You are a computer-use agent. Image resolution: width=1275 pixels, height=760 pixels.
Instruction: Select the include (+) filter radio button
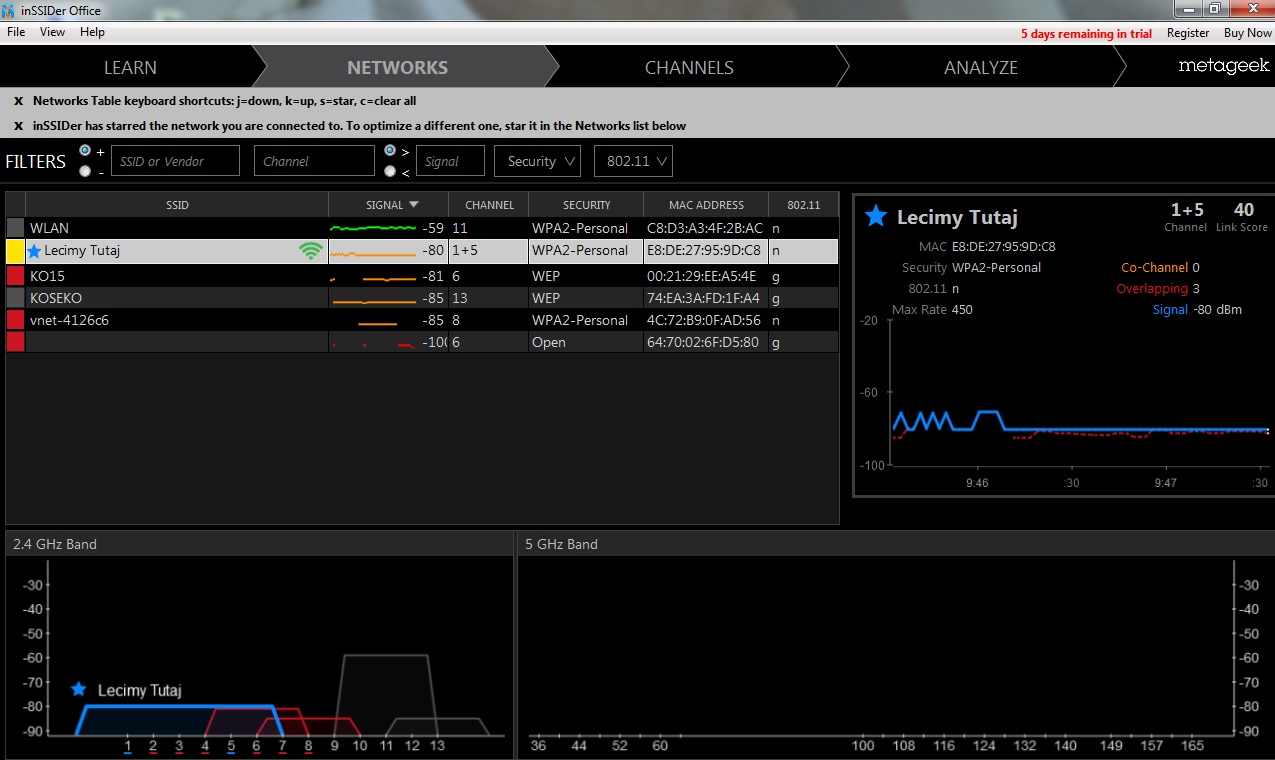(x=85, y=150)
